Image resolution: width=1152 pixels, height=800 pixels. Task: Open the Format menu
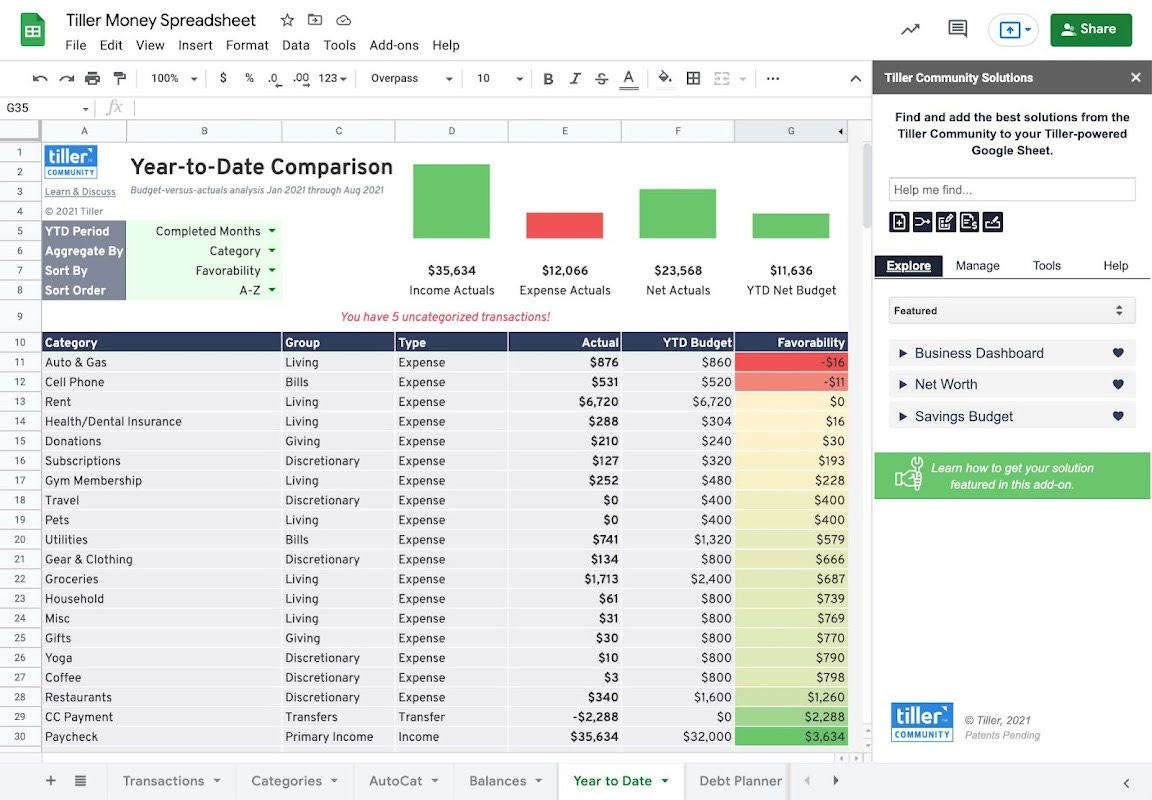[247, 45]
